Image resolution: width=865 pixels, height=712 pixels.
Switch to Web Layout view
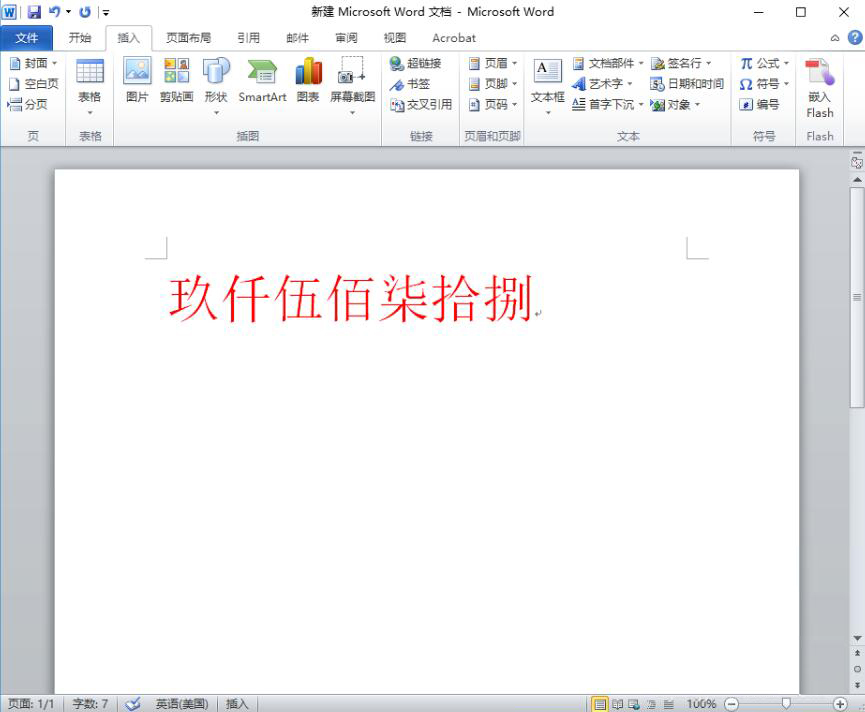tap(634, 704)
